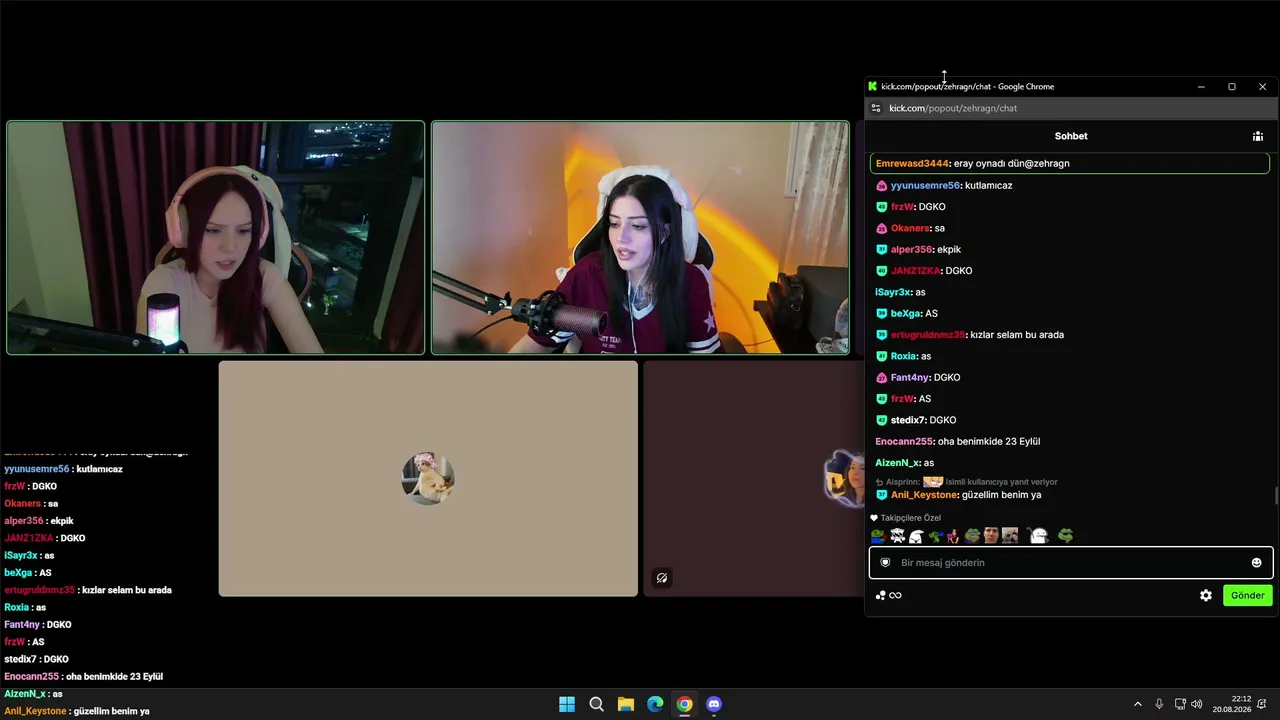This screenshot has width=1280, height=720.
Task: Select the black-haired streamer's webcam tile
Action: (x=640, y=238)
